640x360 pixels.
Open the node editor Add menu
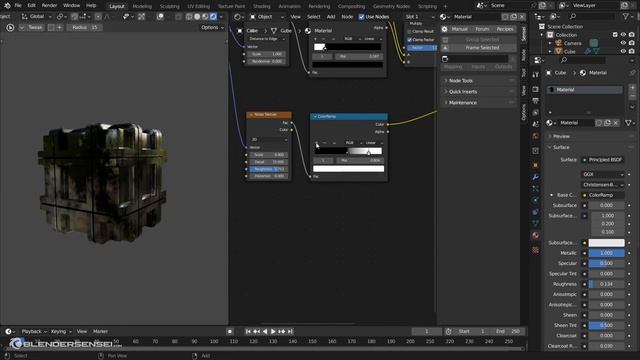tap(331, 17)
